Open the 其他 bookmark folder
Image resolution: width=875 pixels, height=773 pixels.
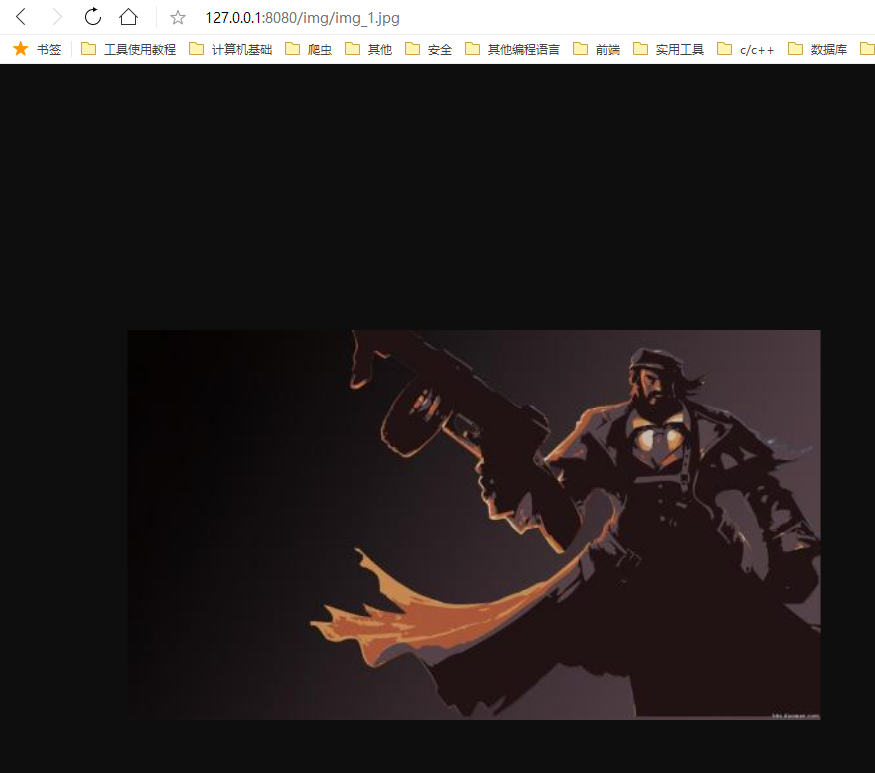pos(368,49)
